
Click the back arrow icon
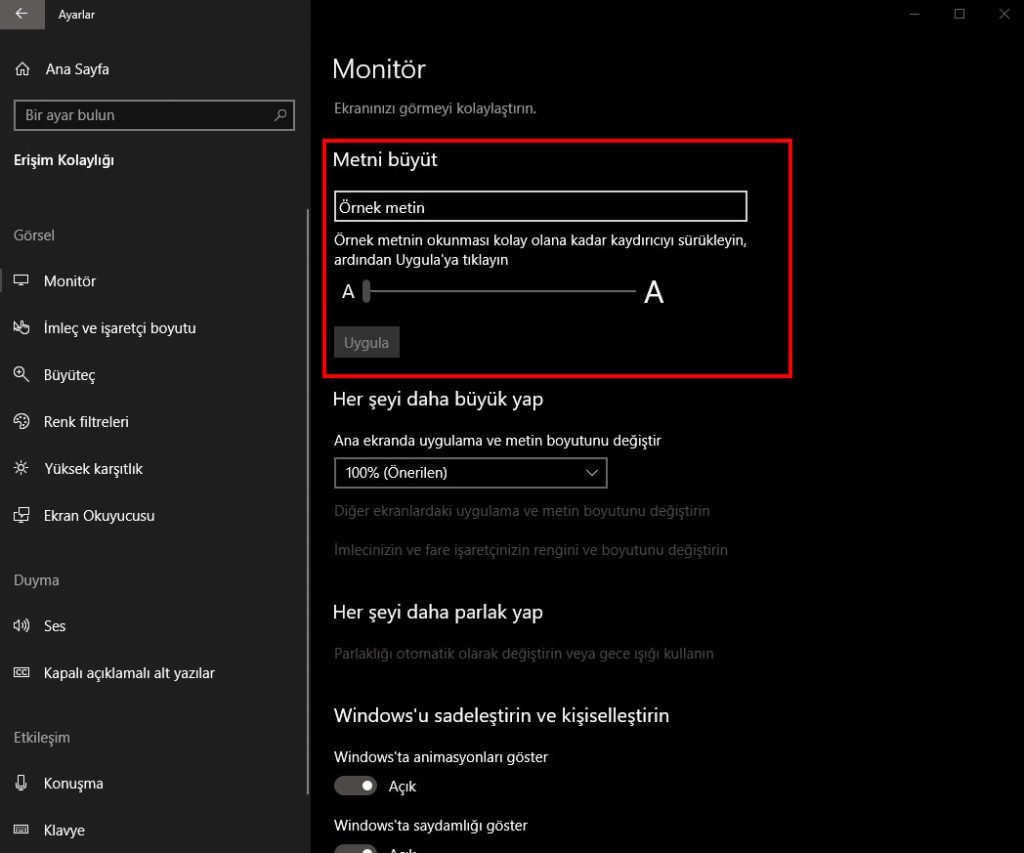pos(22,15)
